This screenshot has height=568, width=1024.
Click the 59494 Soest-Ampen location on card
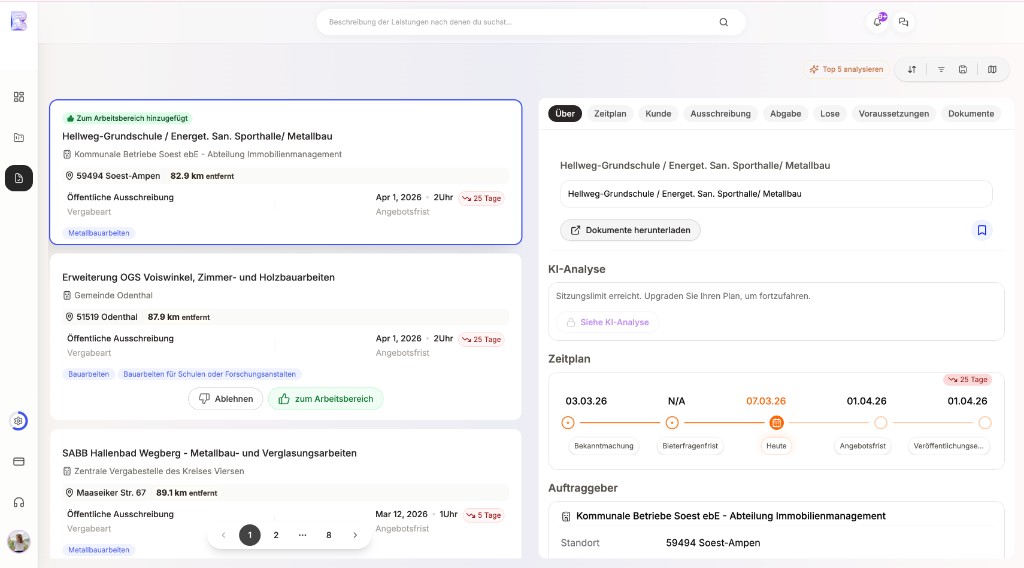coord(118,176)
